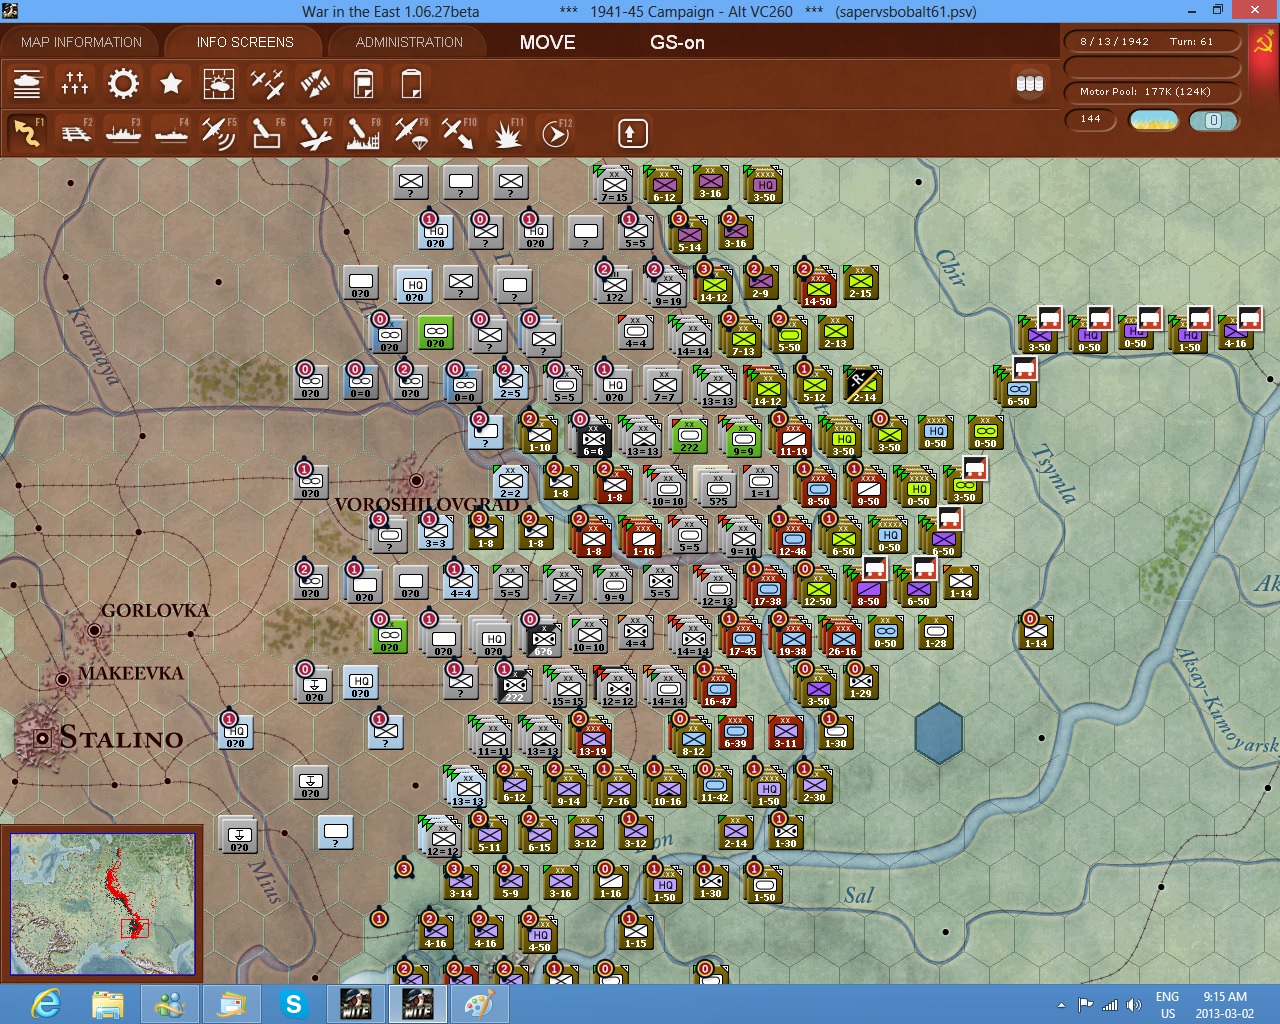Click the three-aircraft icon in top toolbar
Screen dimensions: 1280x1024
pos(267,84)
